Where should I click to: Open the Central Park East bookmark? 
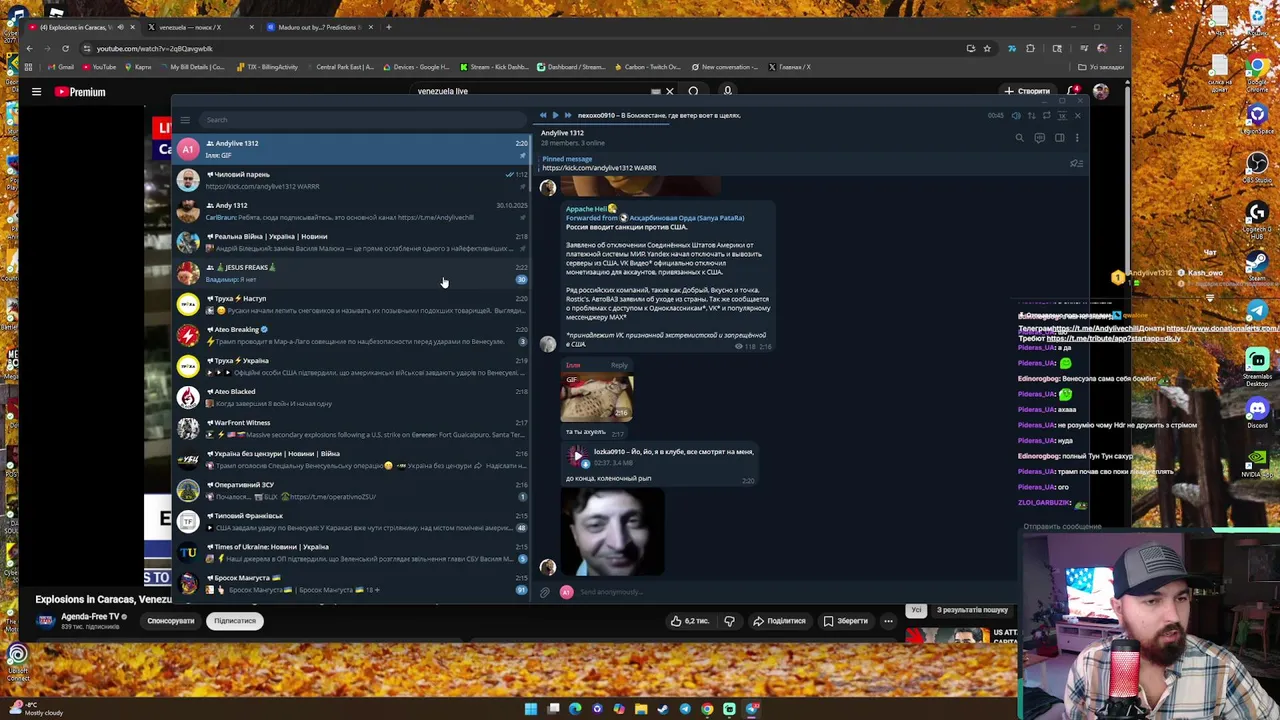click(x=340, y=67)
